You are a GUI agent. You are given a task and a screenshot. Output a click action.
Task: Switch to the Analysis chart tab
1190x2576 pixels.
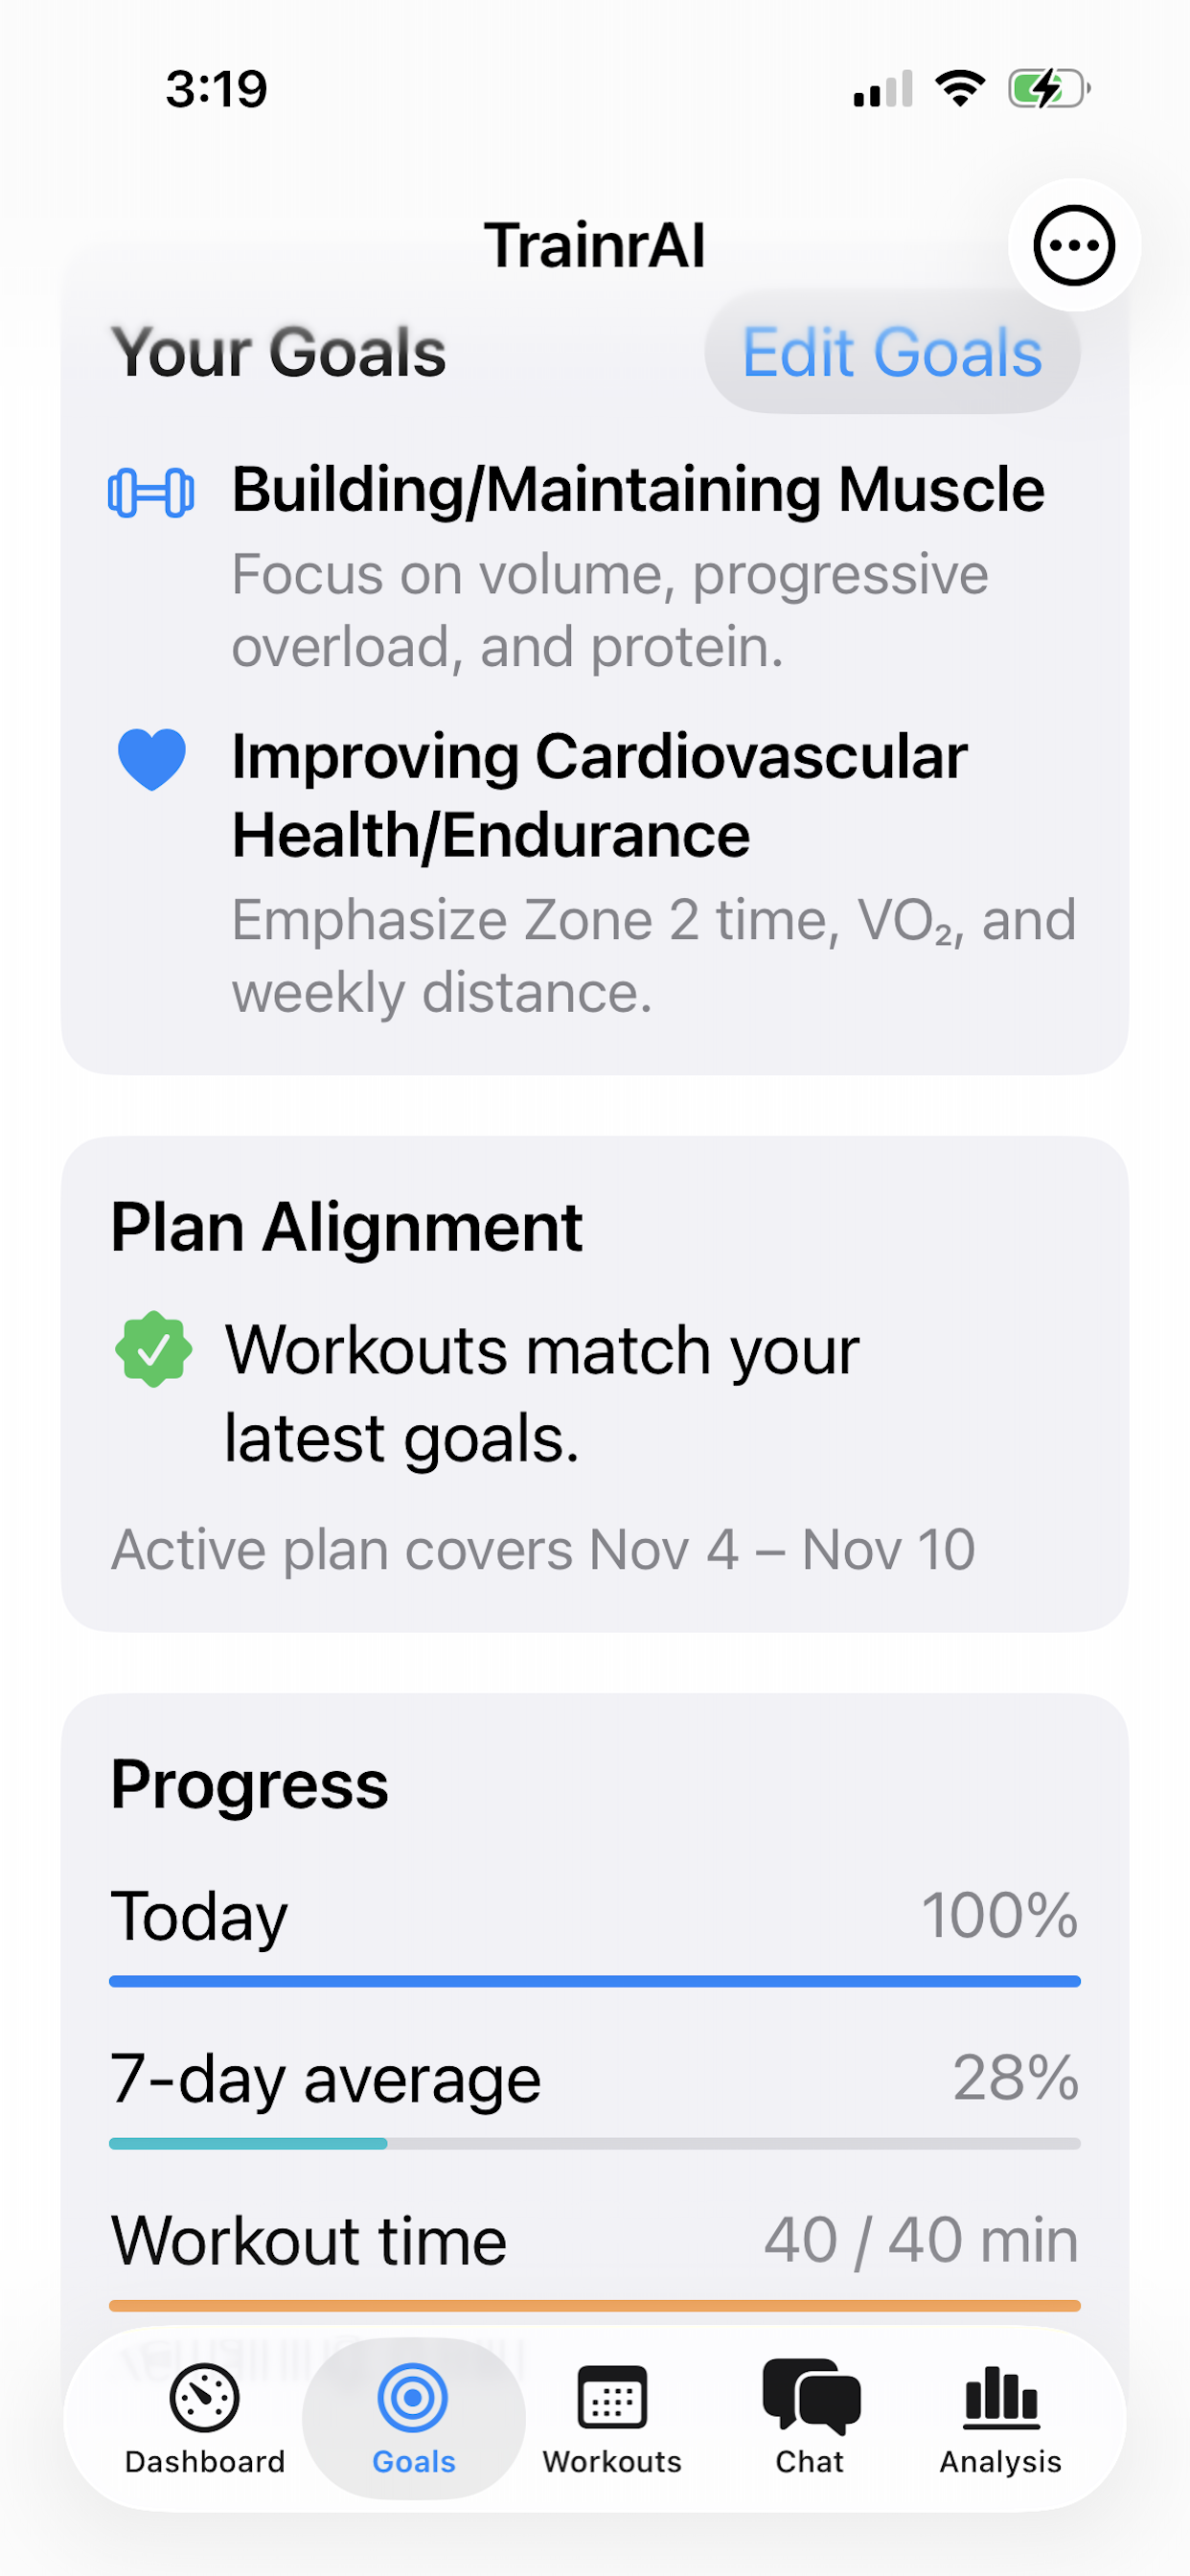pos(1000,2416)
